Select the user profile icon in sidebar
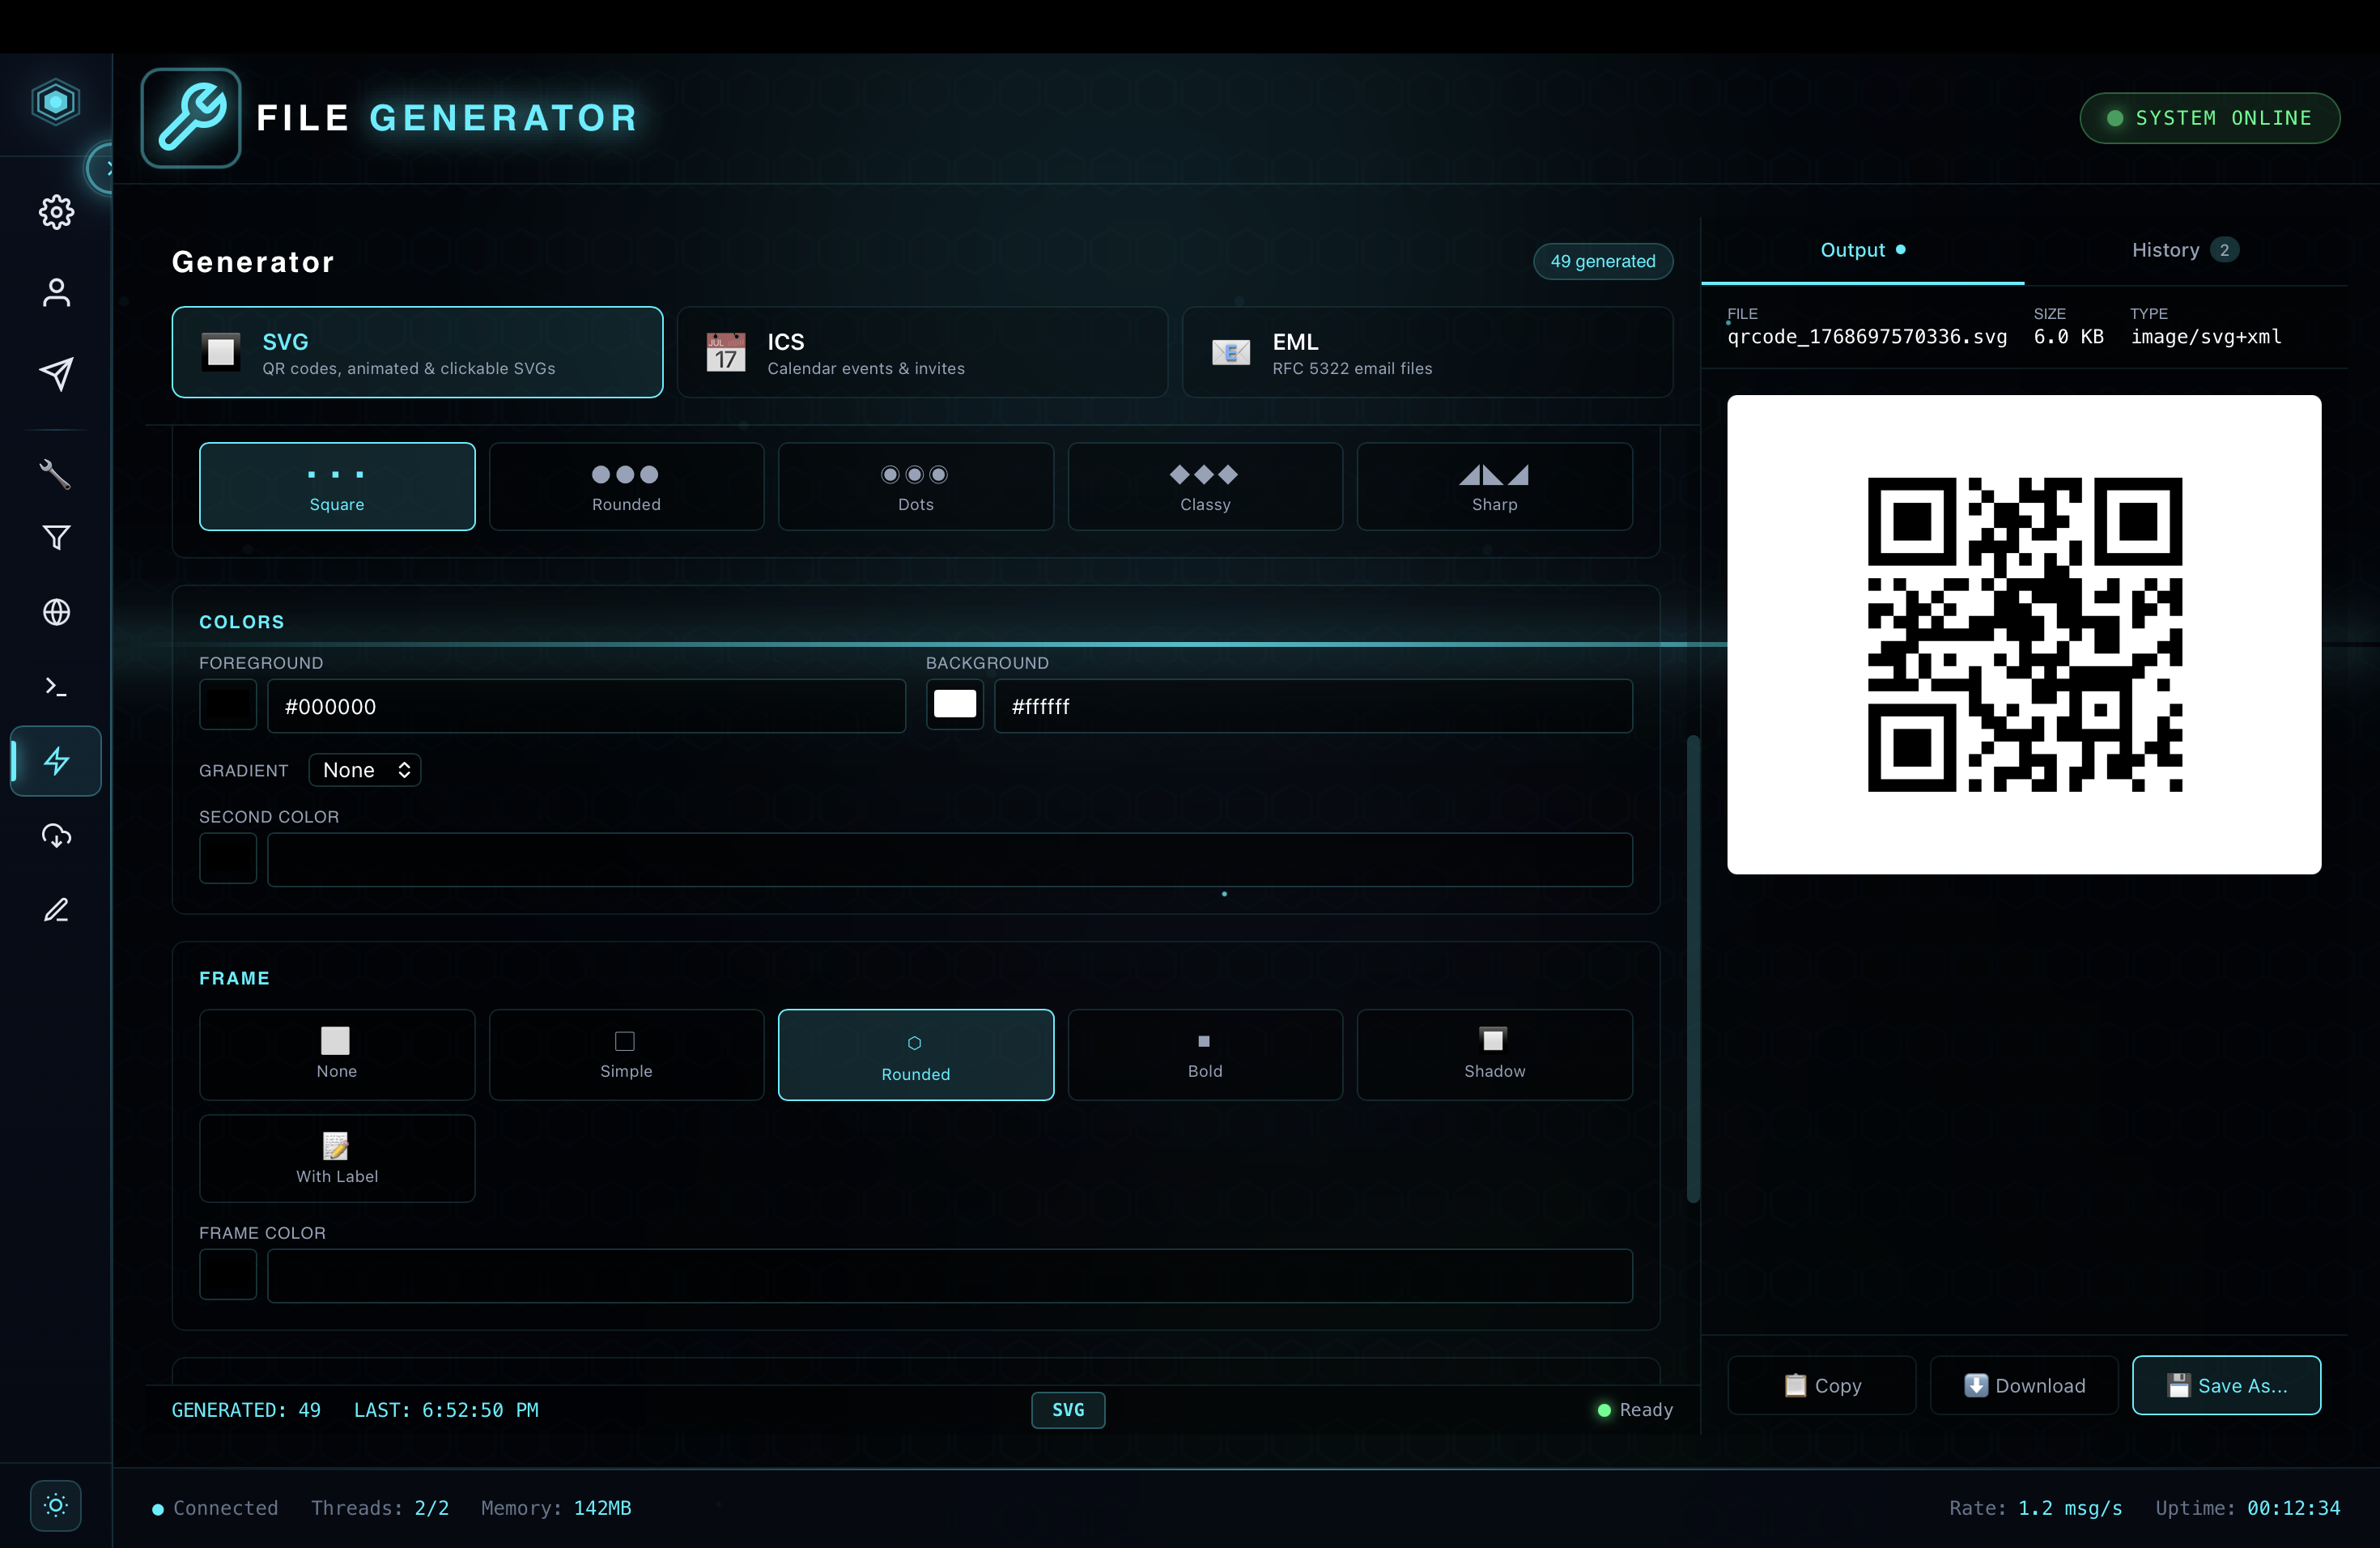Image resolution: width=2380 pixels, height=1548 pixels. (x=55, y=292)
